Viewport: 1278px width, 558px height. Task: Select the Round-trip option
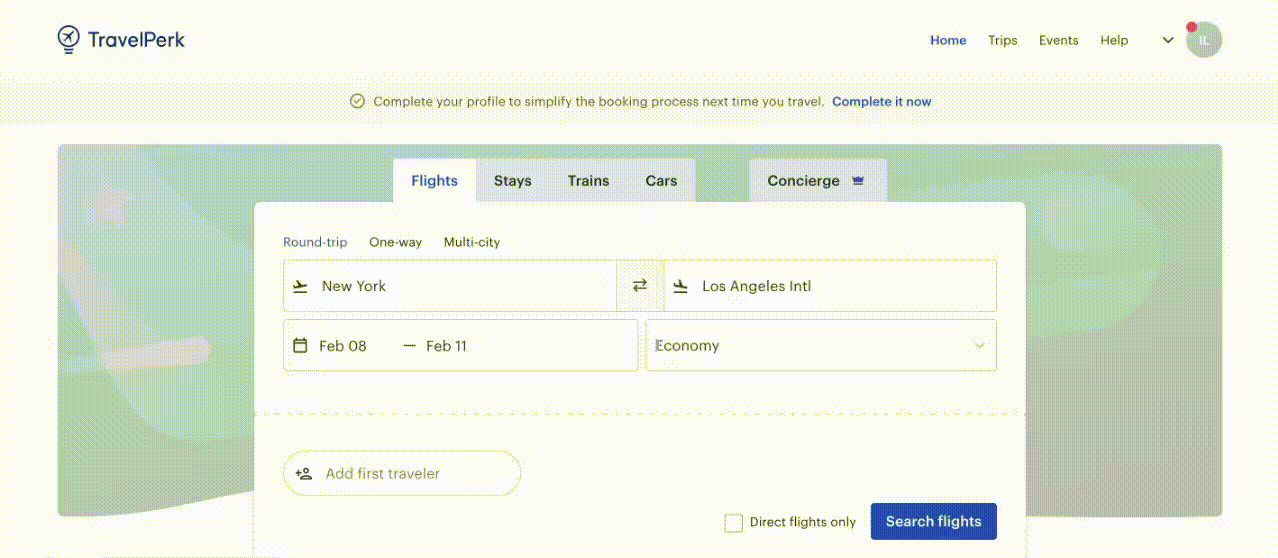[315, 242]
